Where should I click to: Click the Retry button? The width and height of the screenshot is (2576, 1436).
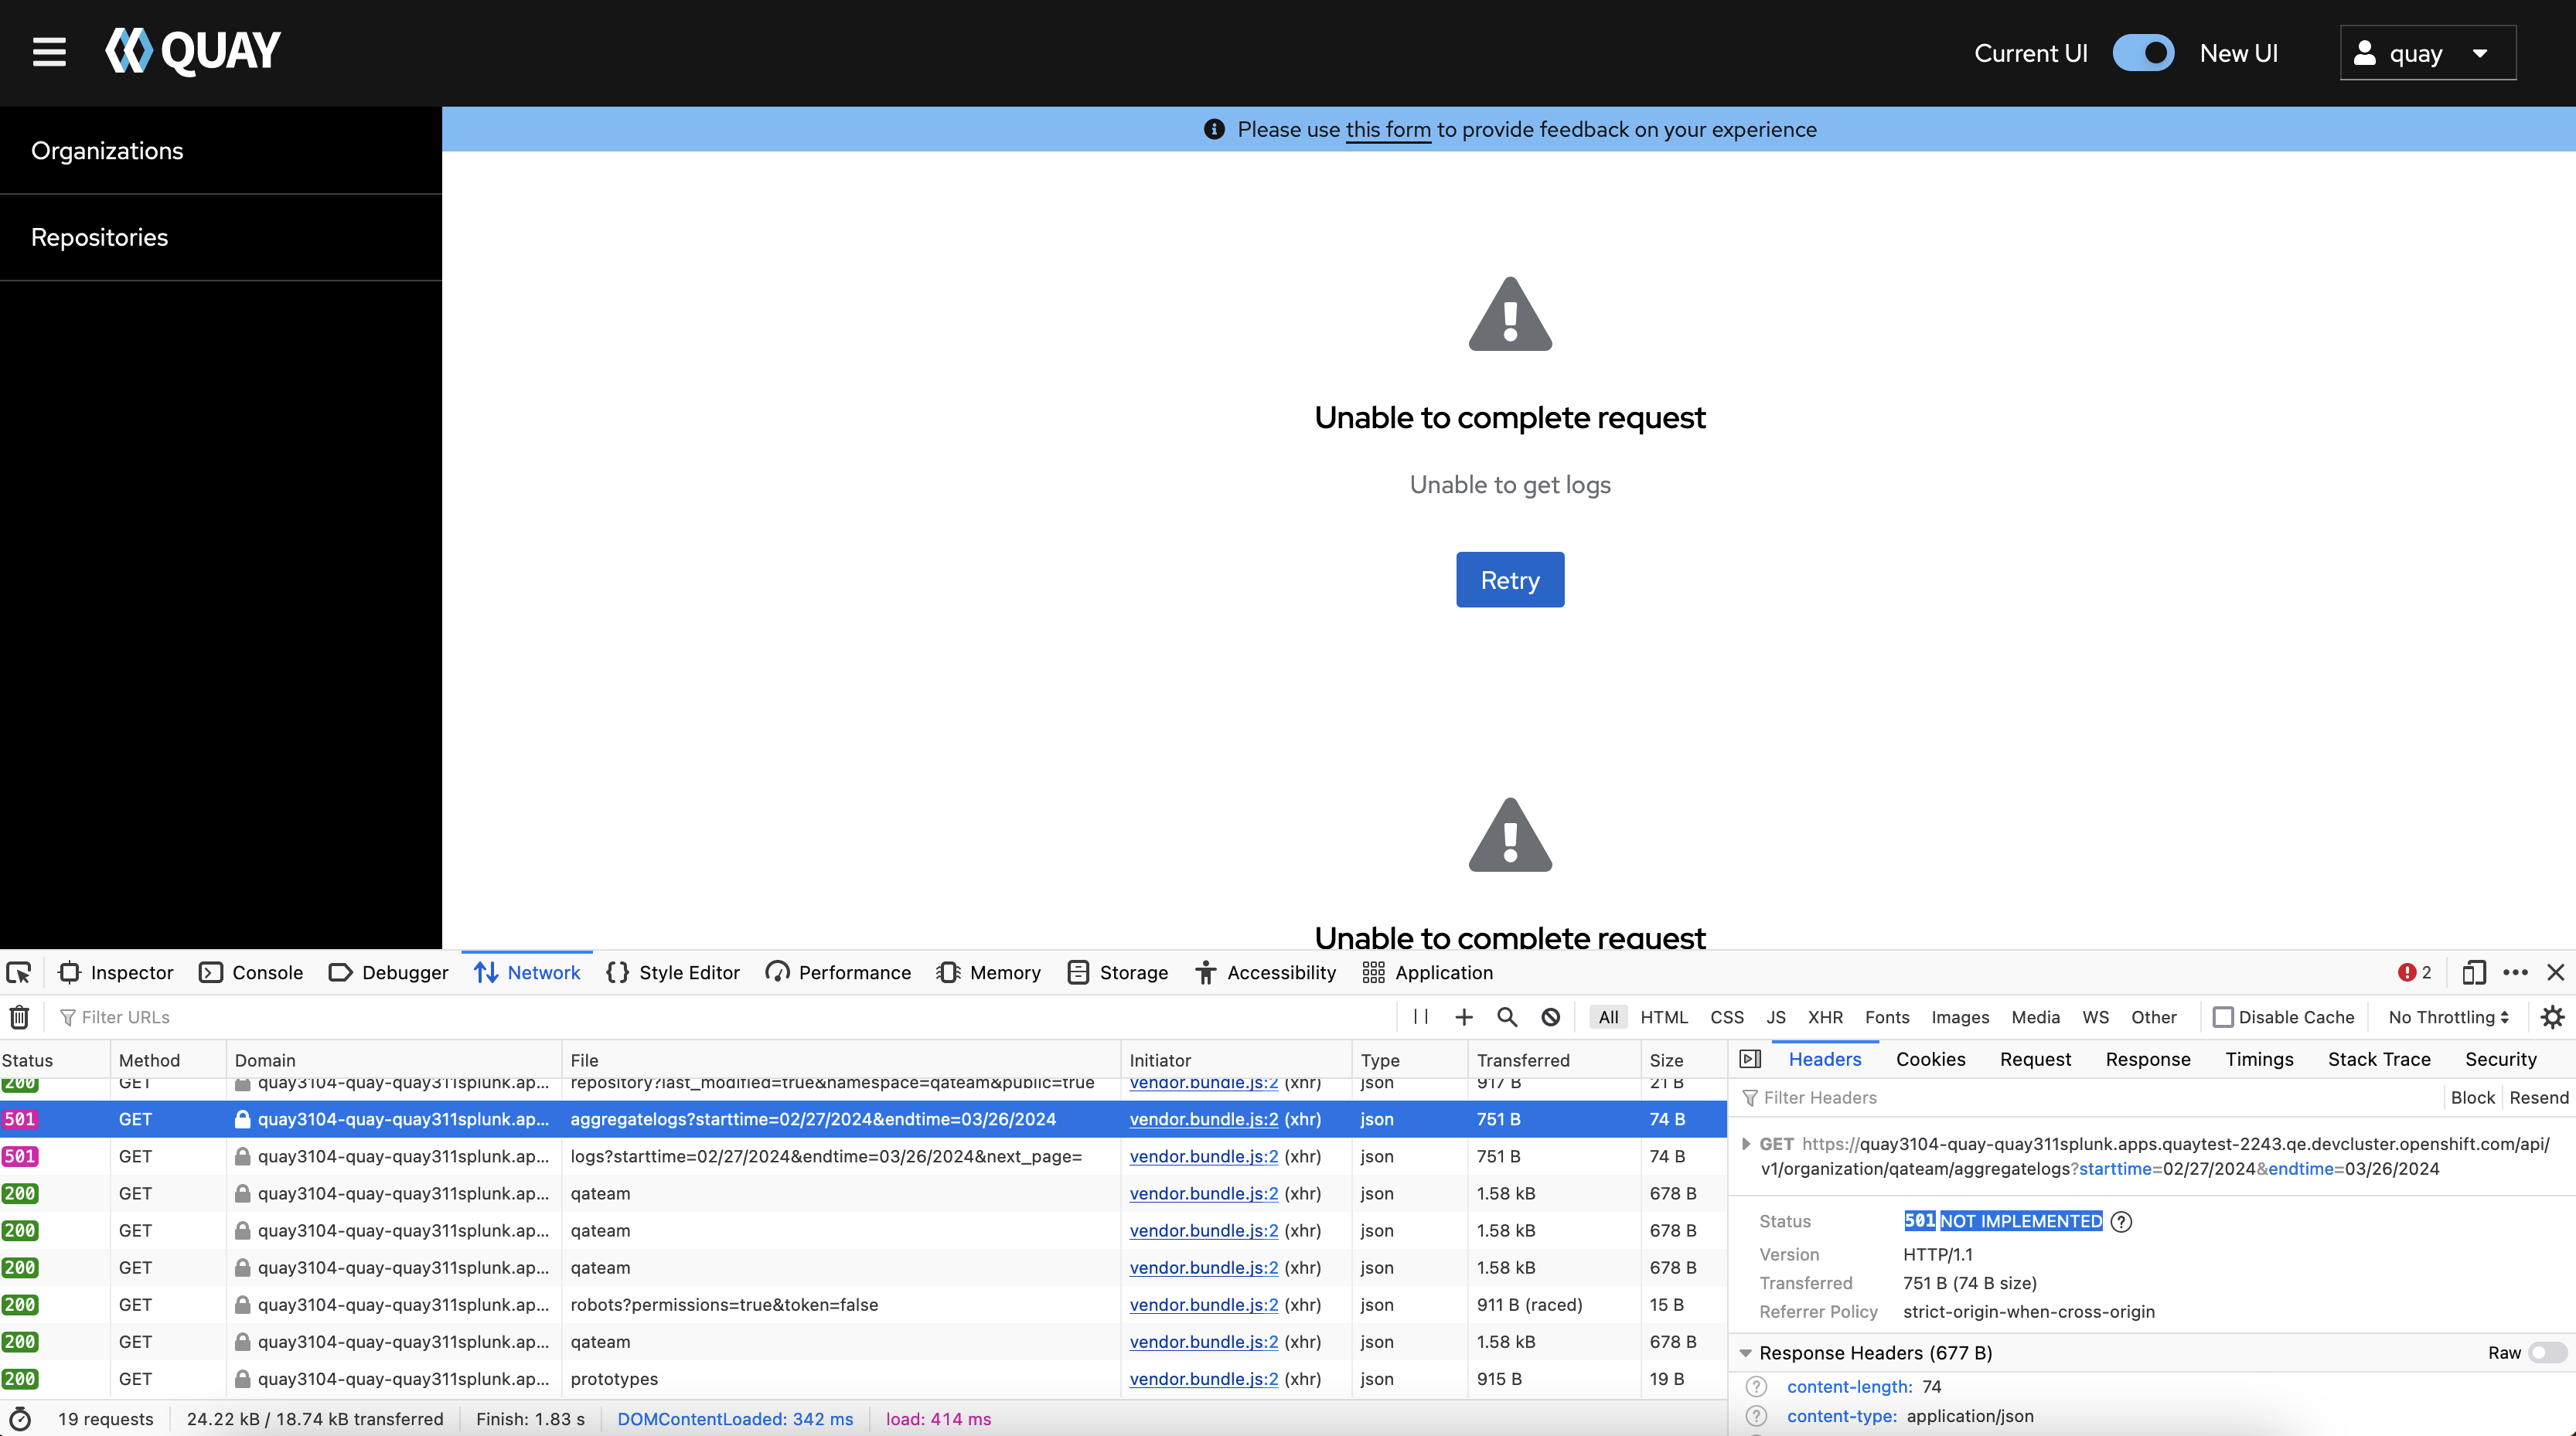[1509, 580]
